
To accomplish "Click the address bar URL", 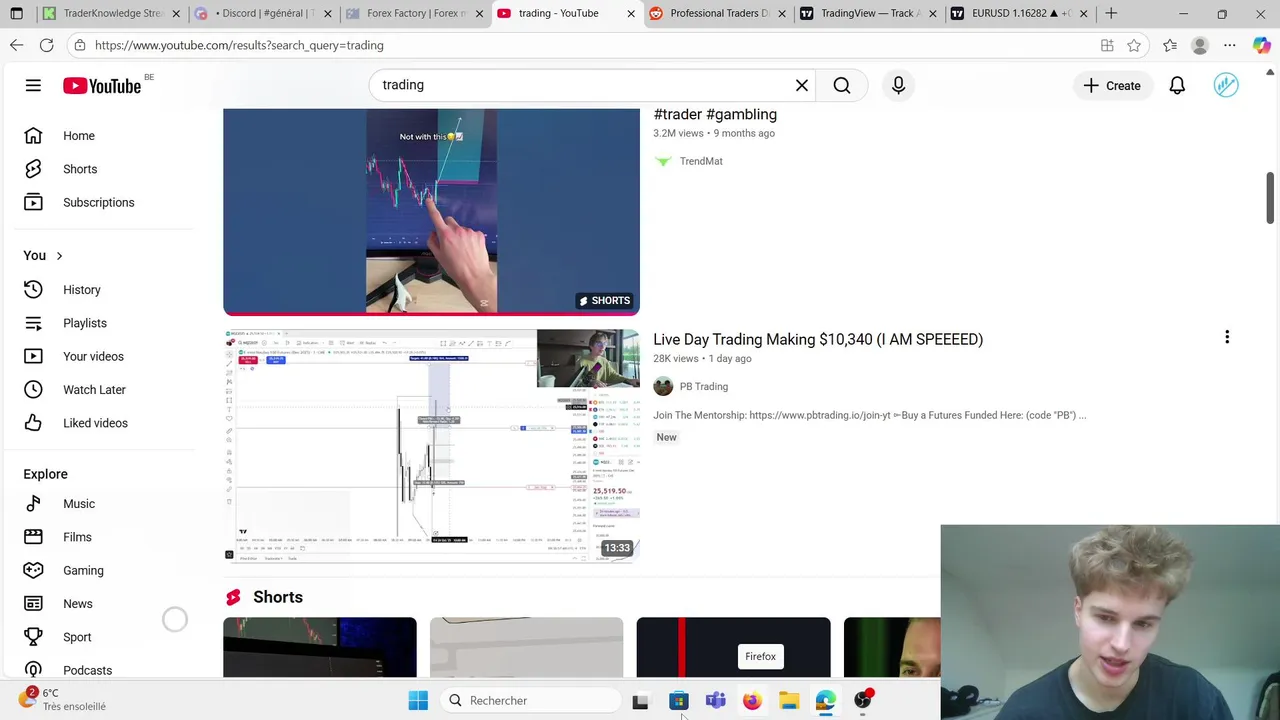I will pyautogui.click(x=240, y=45).
